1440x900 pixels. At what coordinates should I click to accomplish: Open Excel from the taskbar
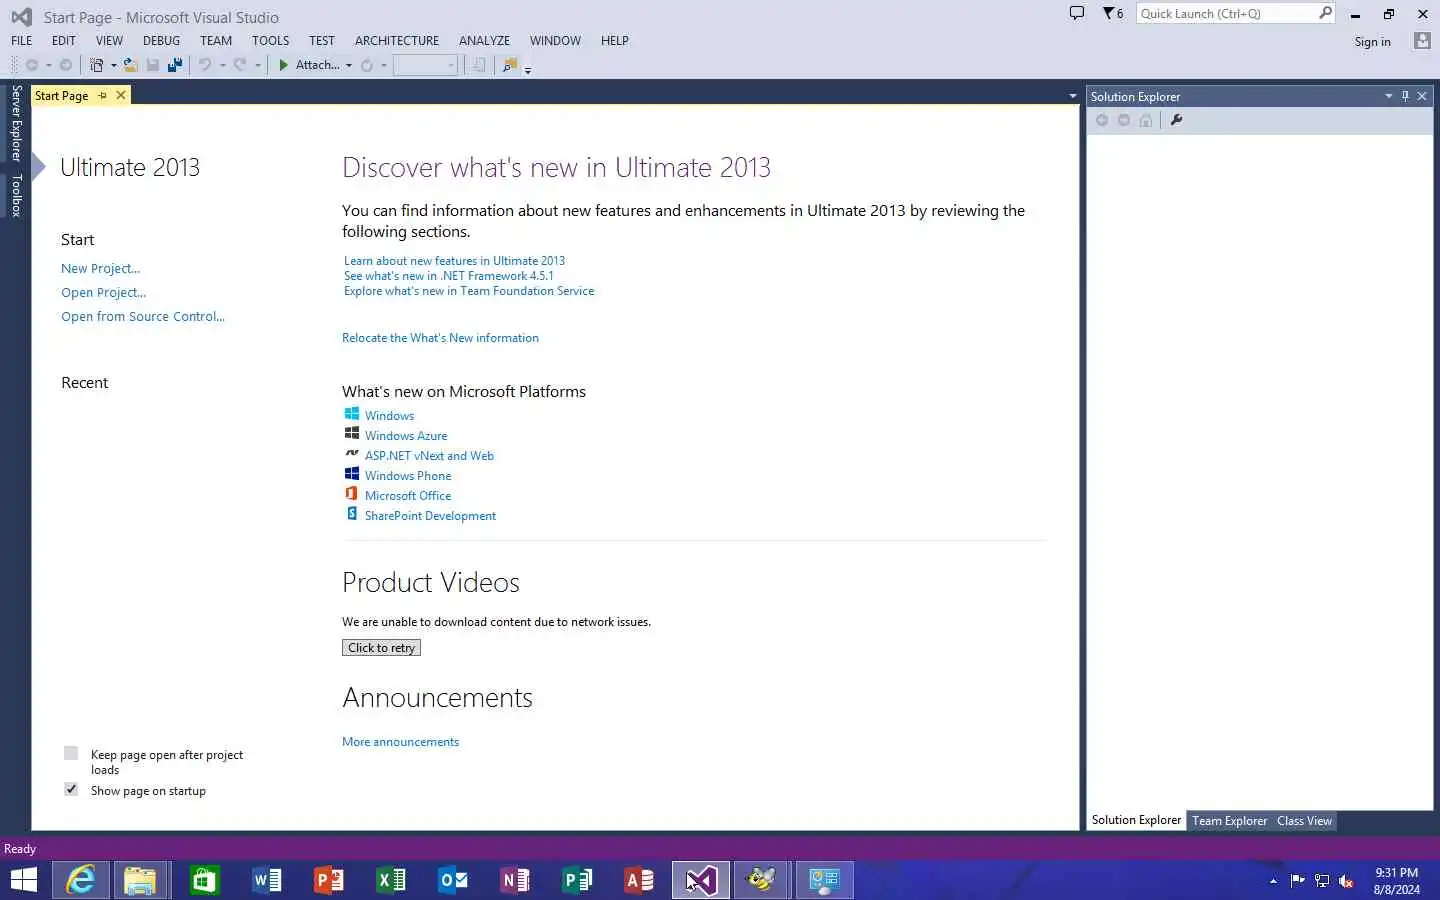390,880
